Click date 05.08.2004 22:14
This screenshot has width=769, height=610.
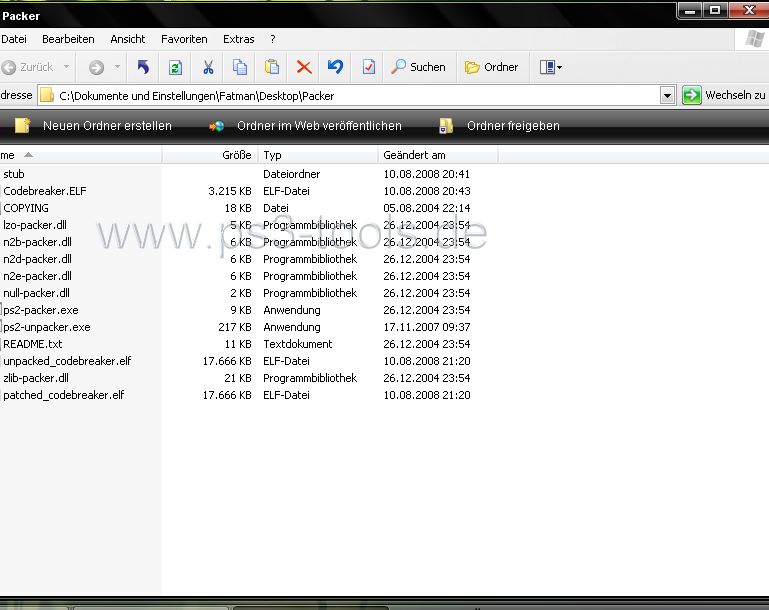427,208
